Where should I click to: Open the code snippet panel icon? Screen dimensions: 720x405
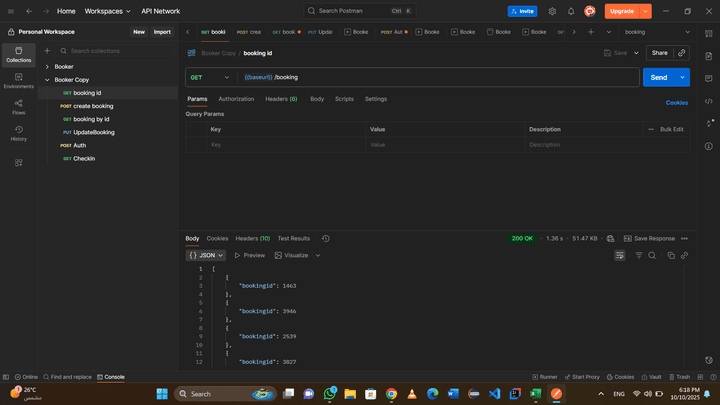pyautogui.click(x=708, y=101)
